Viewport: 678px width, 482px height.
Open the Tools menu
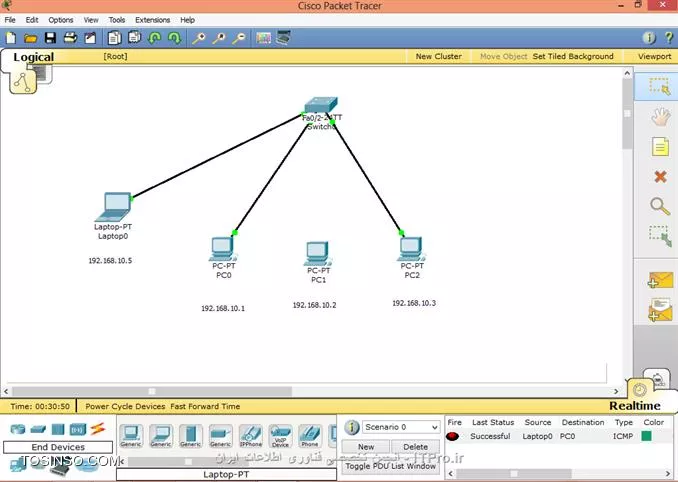click(x=117, y=20)
